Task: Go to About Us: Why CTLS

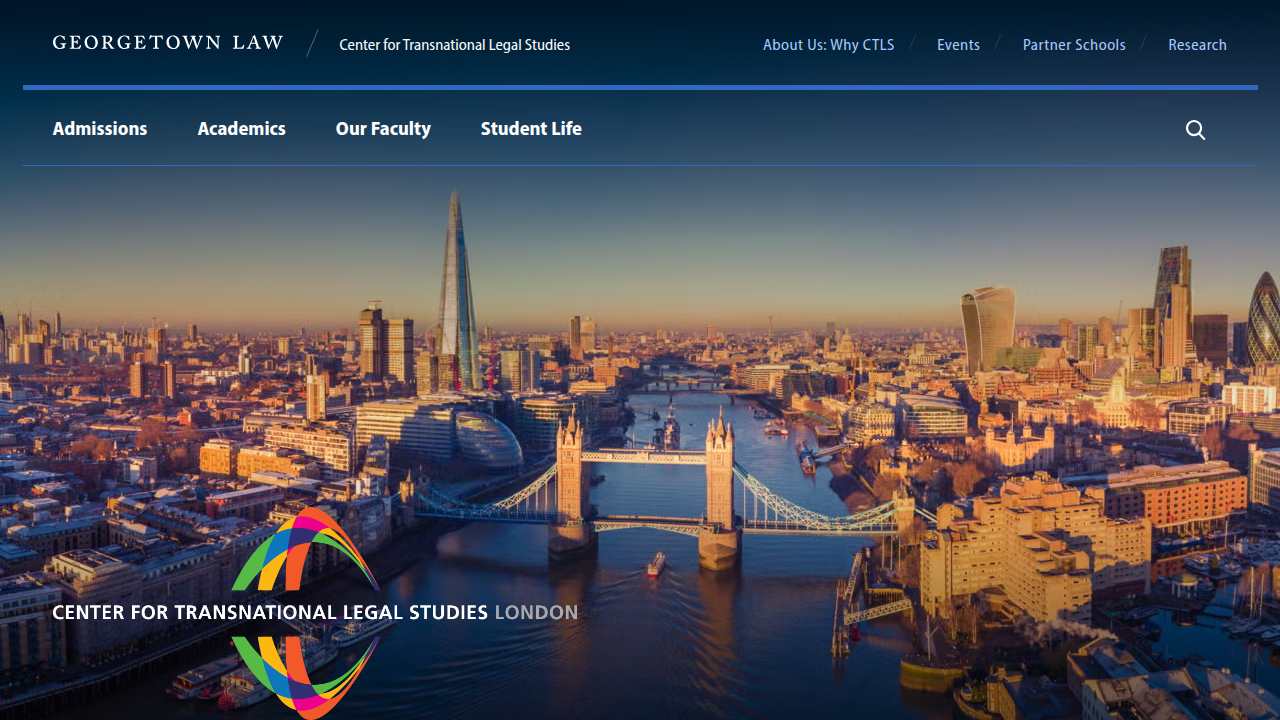Action: pos(828,45)
